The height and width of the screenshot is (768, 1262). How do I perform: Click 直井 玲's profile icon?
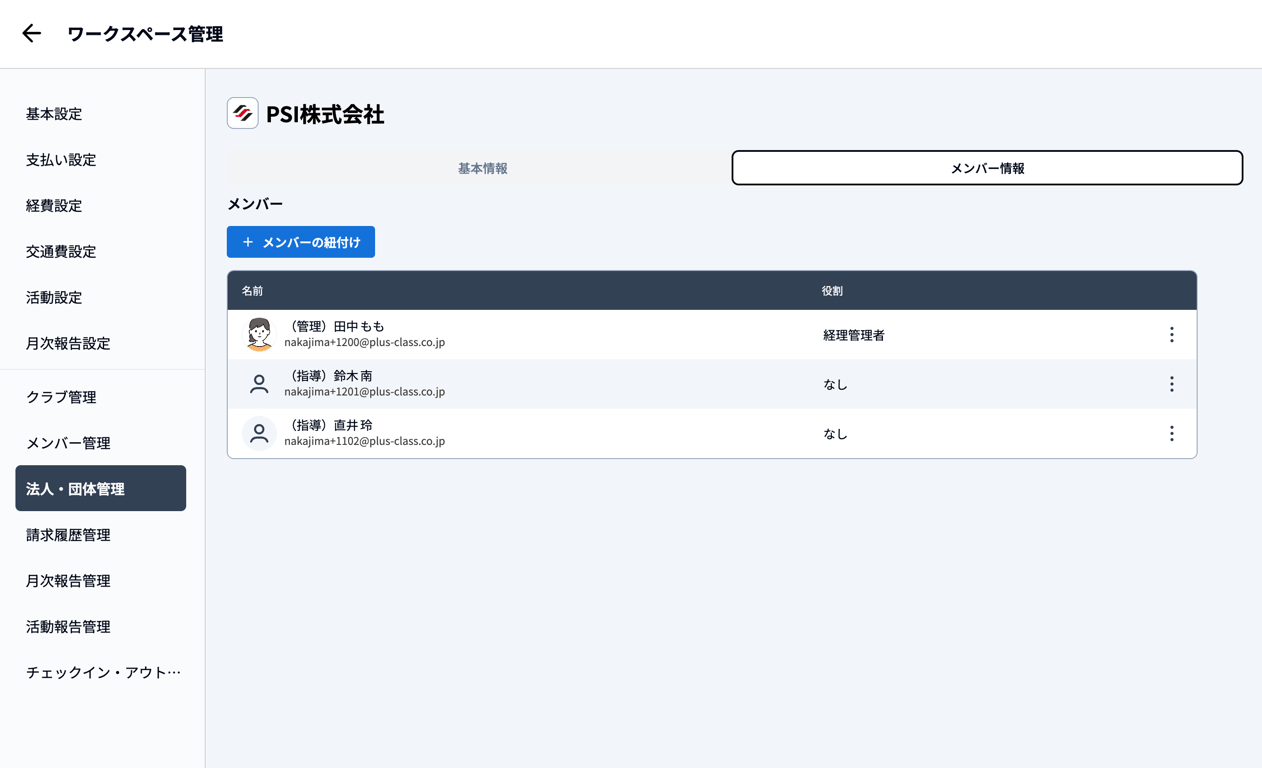click(x=259, y=433)
